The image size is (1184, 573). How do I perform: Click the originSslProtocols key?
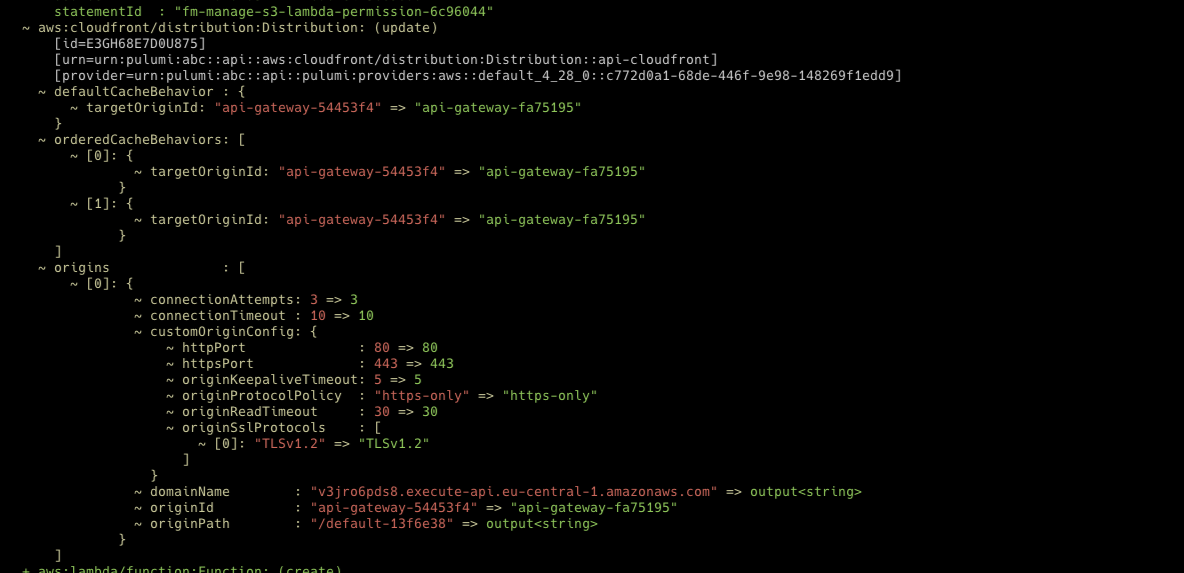tap(253, 427)
